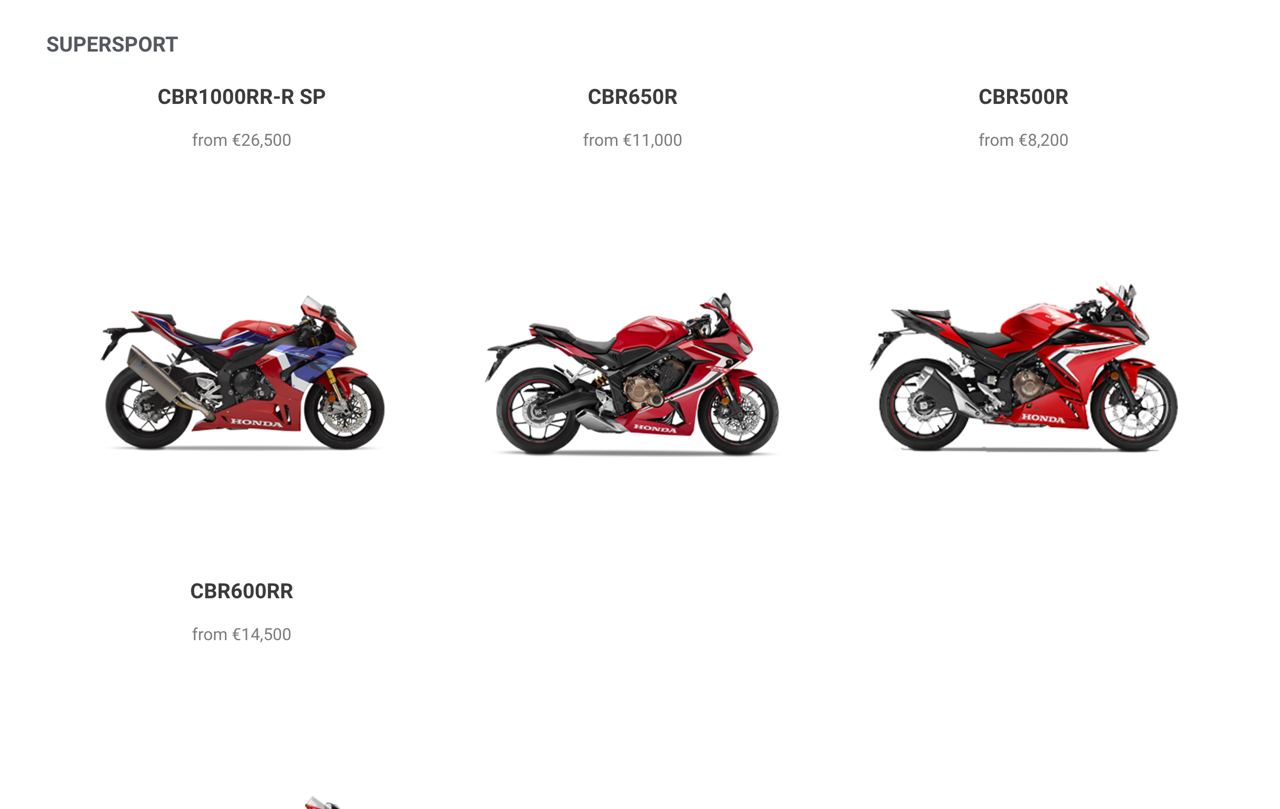Click the front wheel of the CBR650R
Viewport: 1280px width, 809px height.
tap(738, 414)
